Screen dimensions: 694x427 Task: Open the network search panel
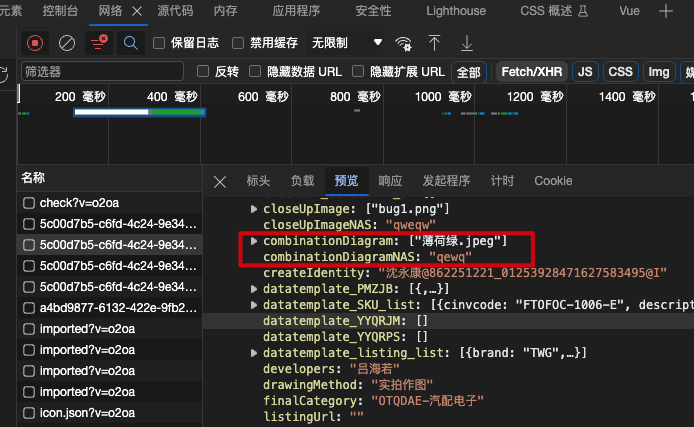pos(130,43)
